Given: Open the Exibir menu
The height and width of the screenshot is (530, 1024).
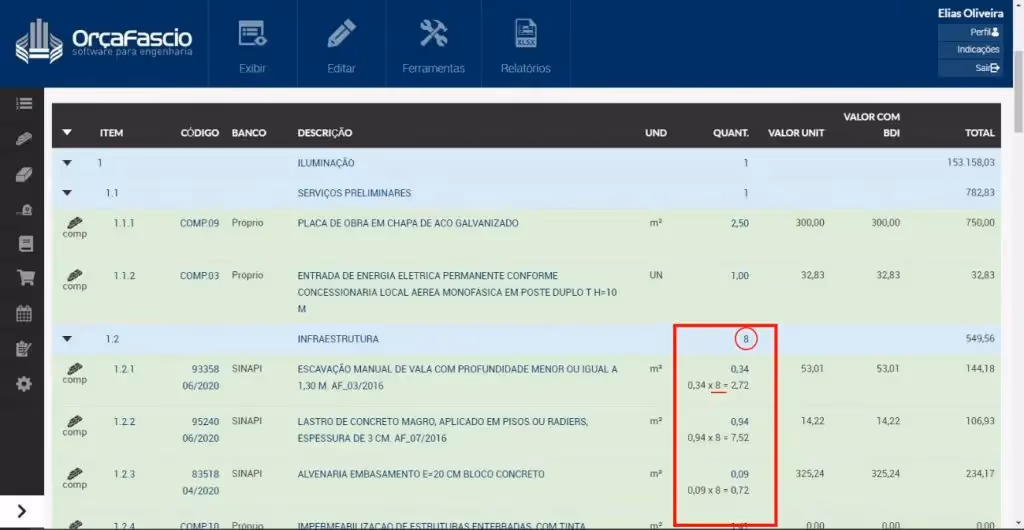Looking at the screenshot, I should [253, 44].
